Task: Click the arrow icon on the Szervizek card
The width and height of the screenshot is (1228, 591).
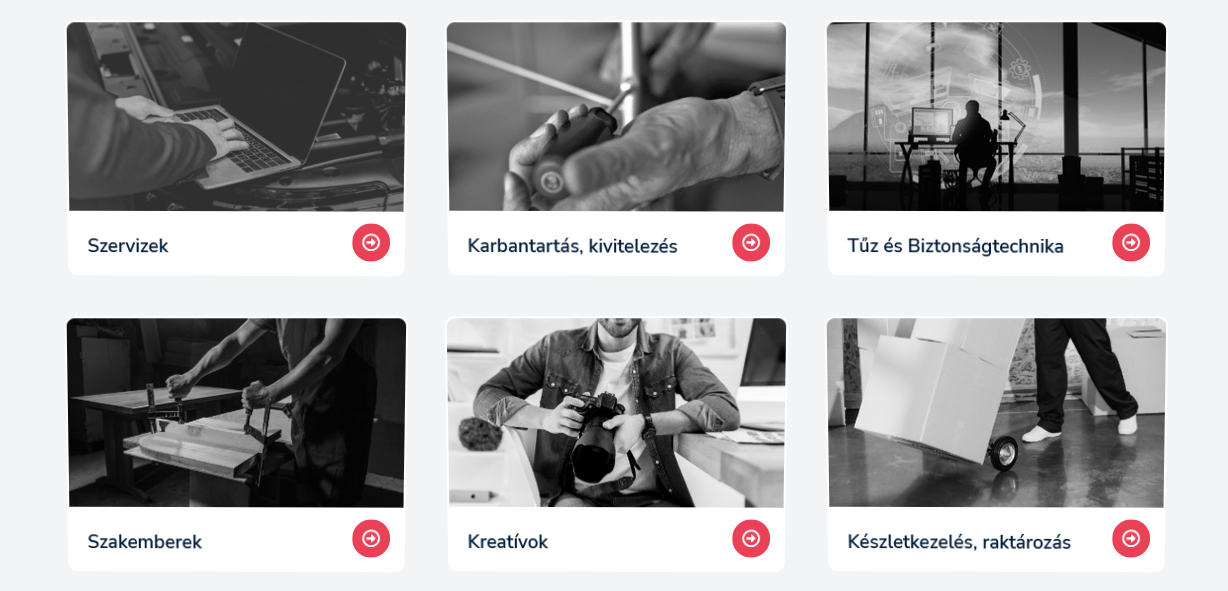Action: click(x=371, y=243)
